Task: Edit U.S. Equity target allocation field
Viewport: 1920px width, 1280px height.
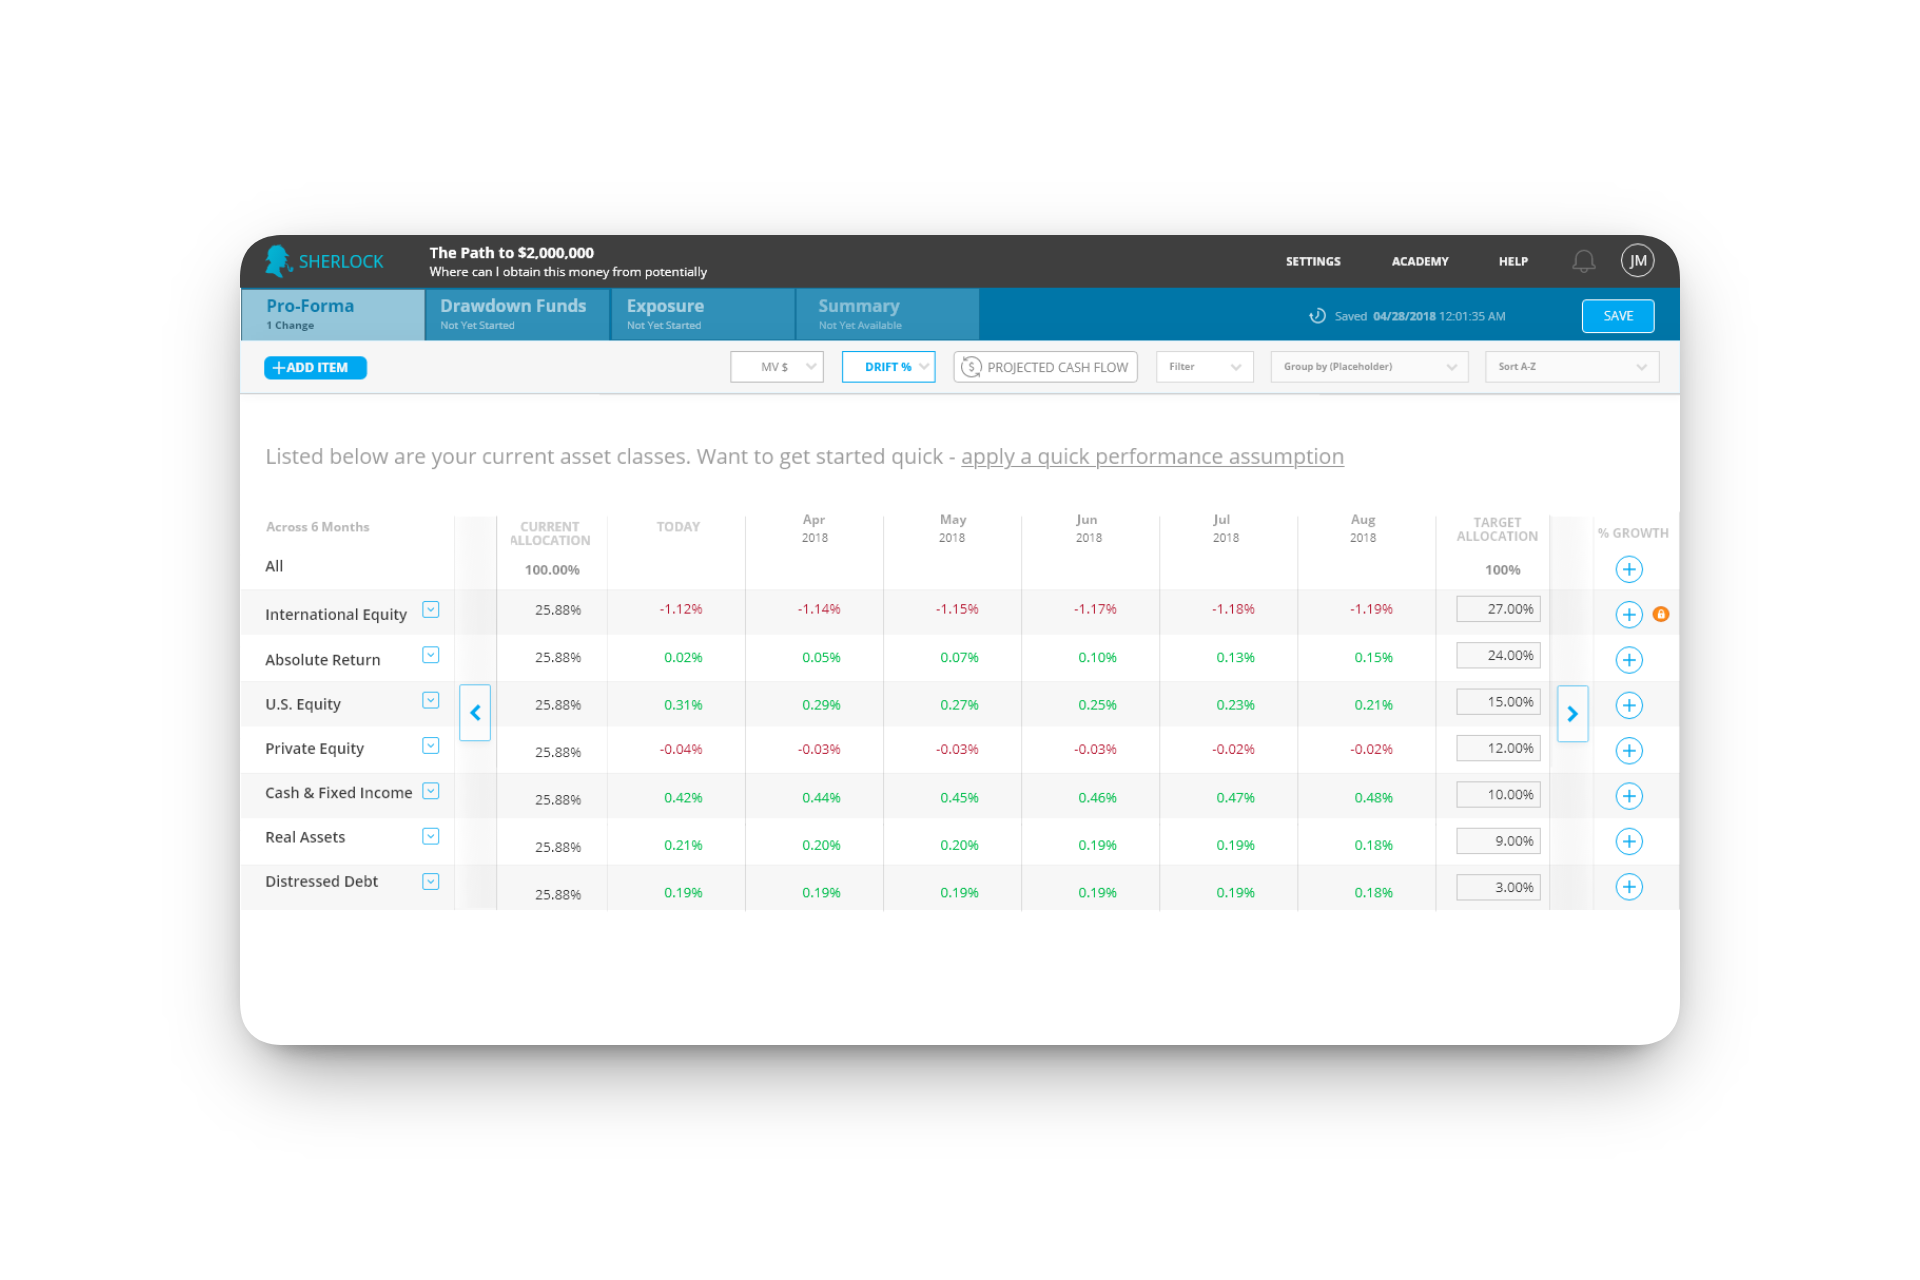Action: tap(1498, 702)
